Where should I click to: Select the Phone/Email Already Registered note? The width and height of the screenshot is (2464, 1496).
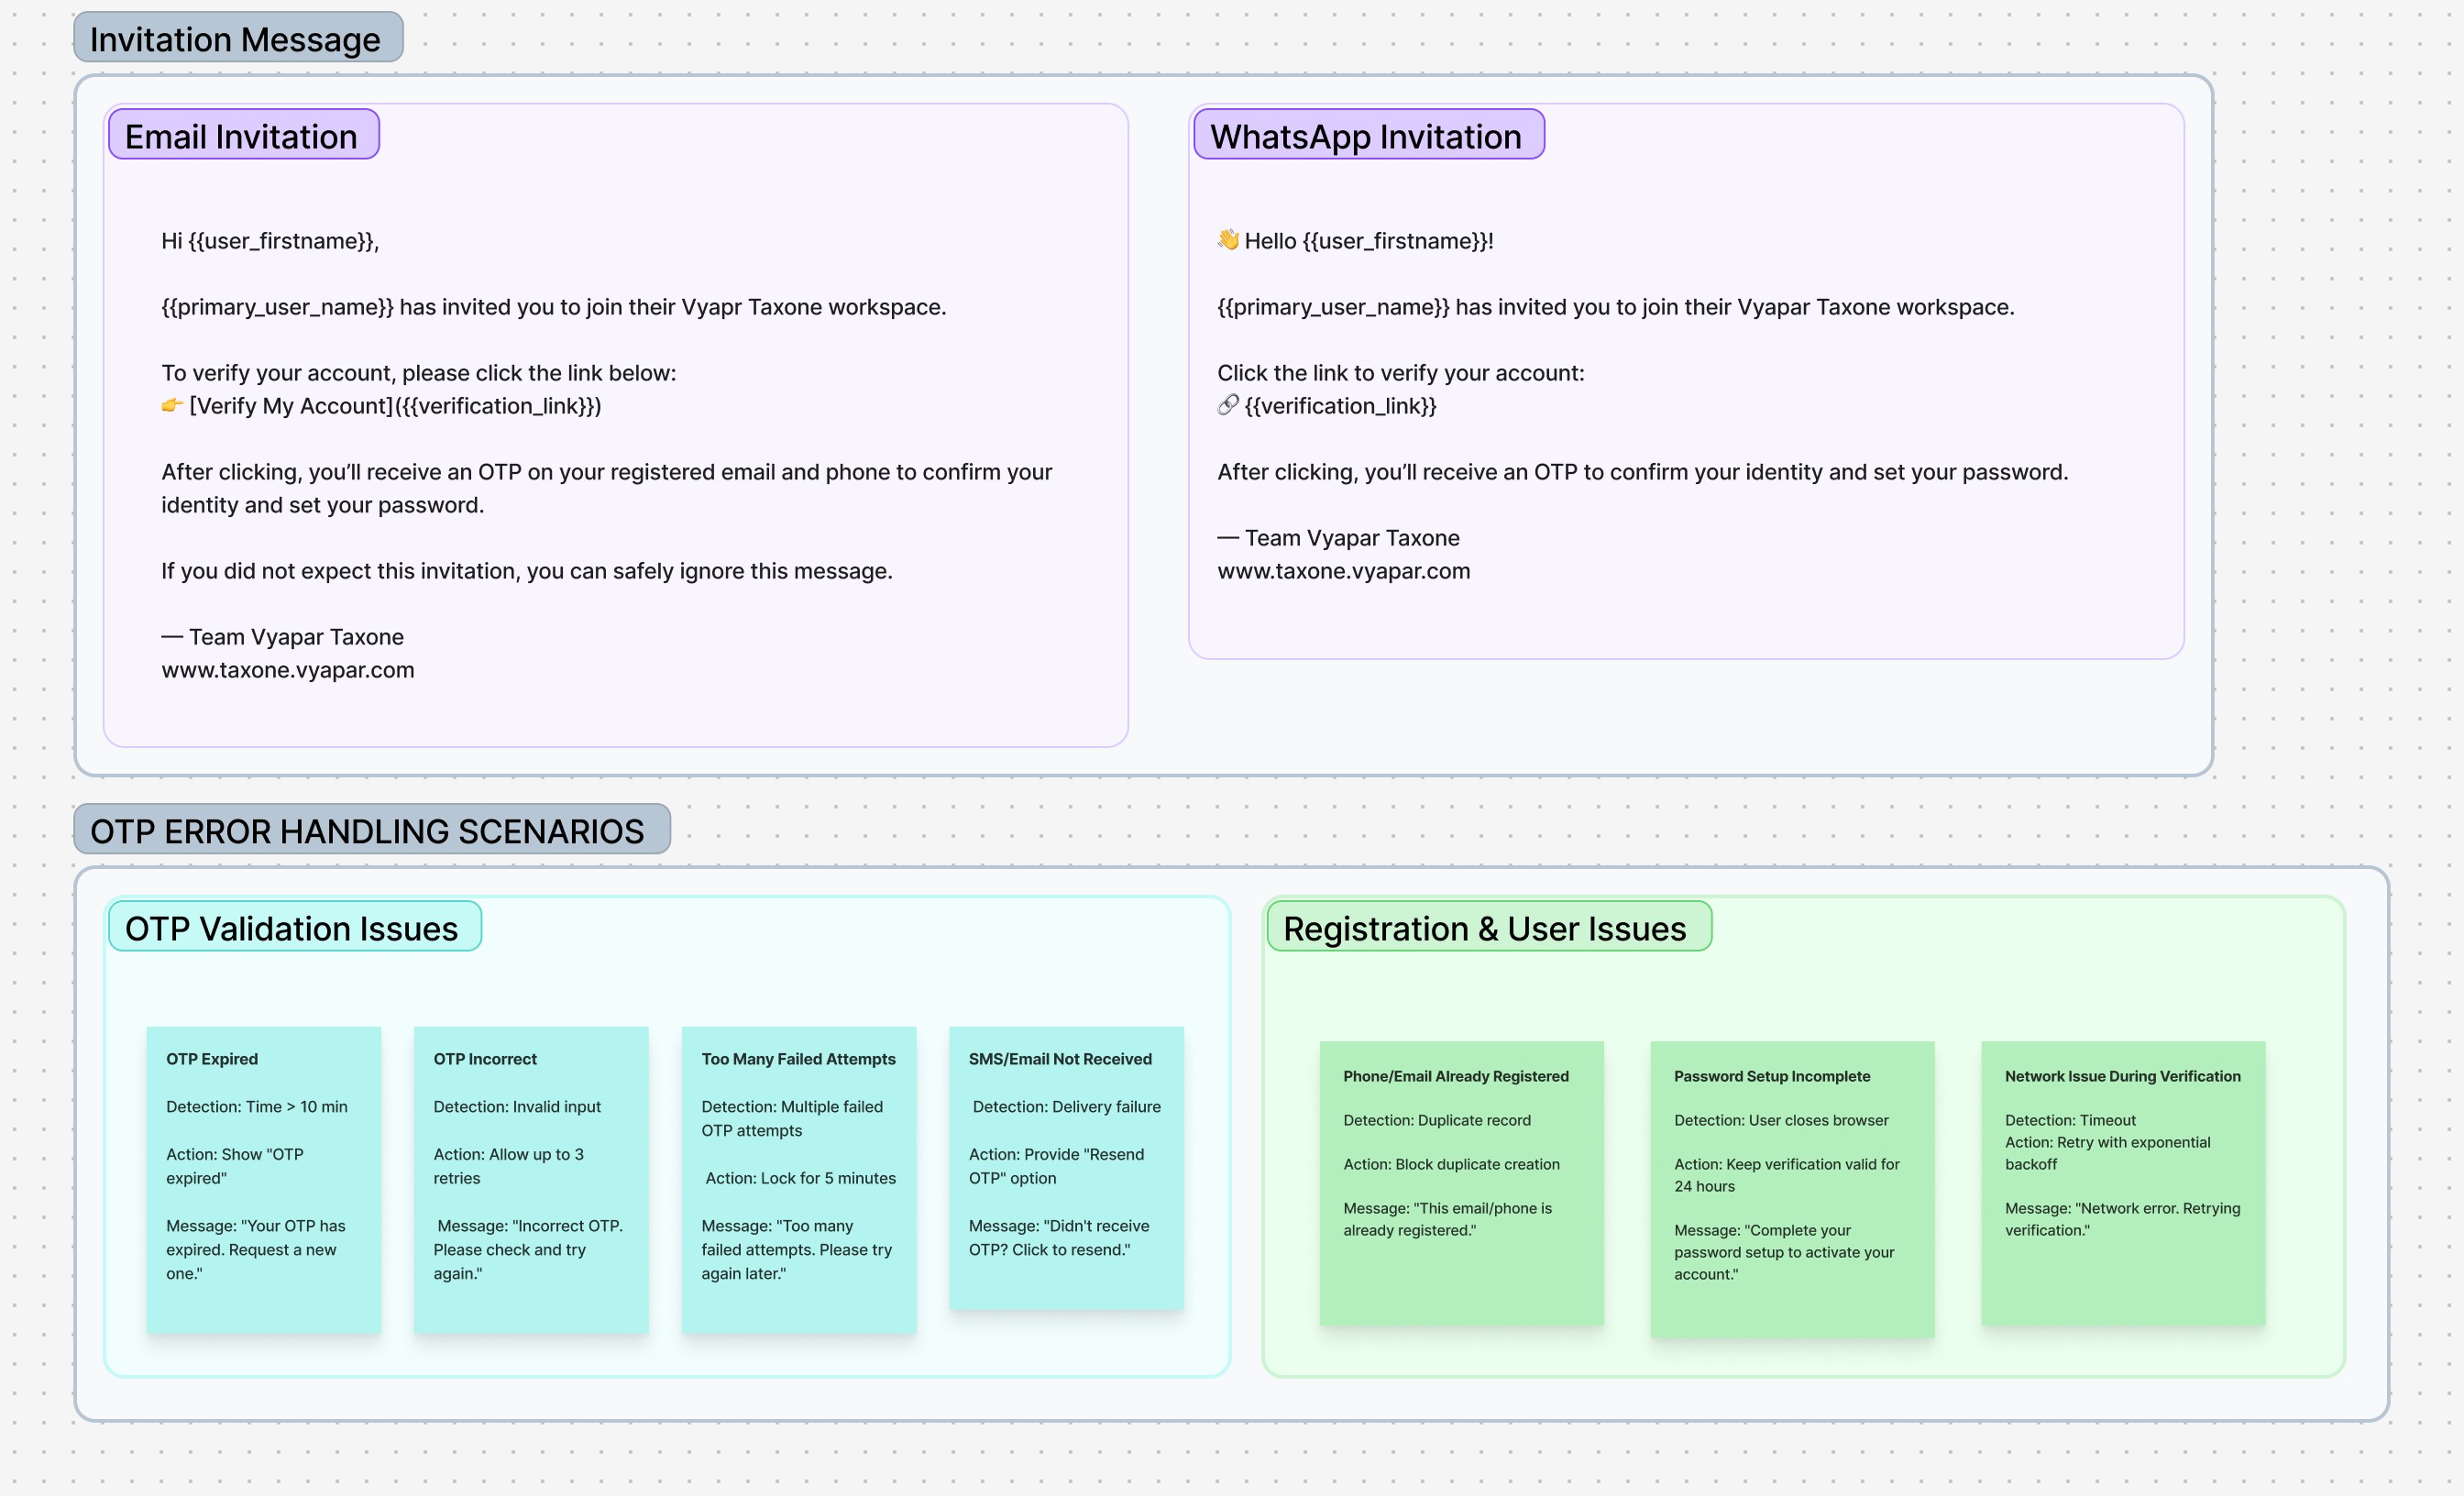click(1461, 1182)
